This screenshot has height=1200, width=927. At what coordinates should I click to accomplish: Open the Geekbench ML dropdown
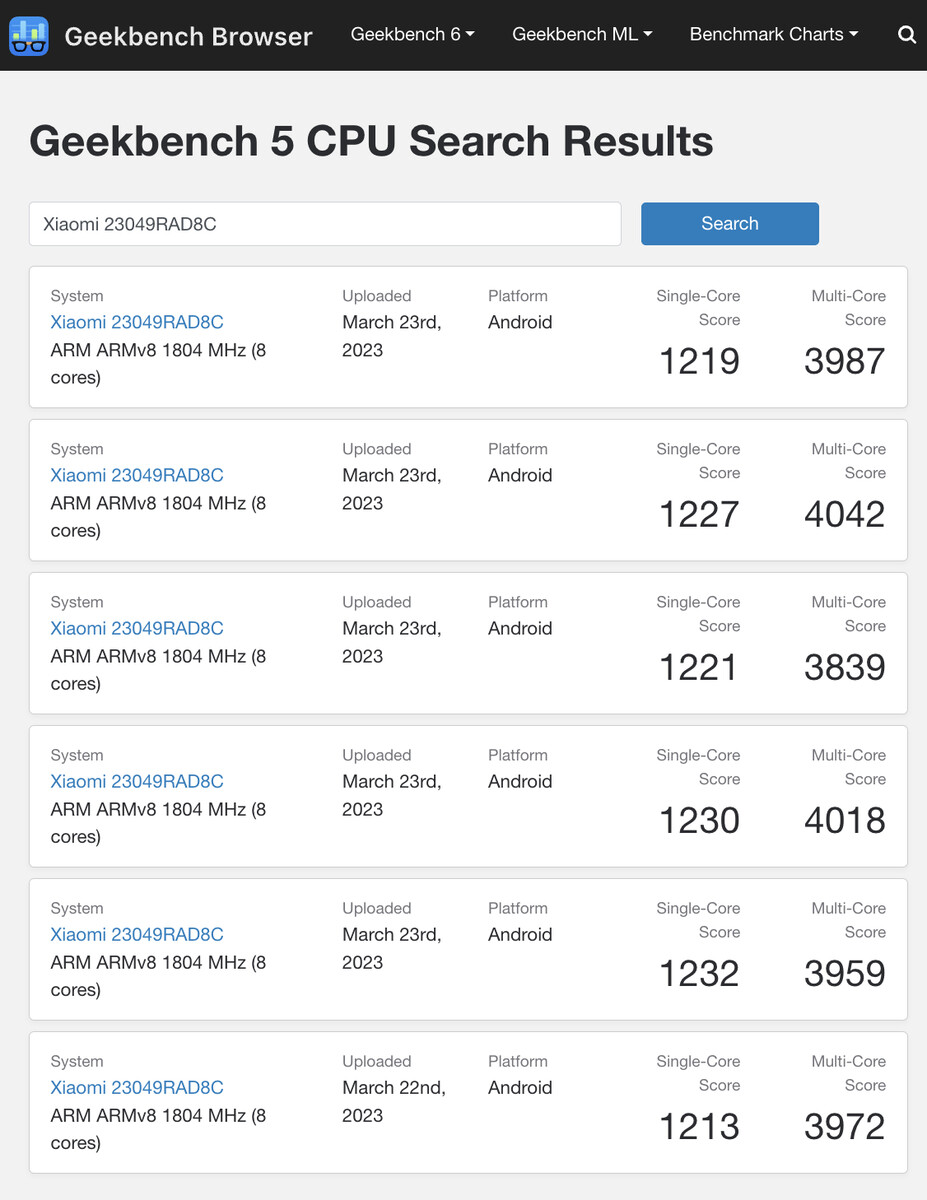coord(582,34)
